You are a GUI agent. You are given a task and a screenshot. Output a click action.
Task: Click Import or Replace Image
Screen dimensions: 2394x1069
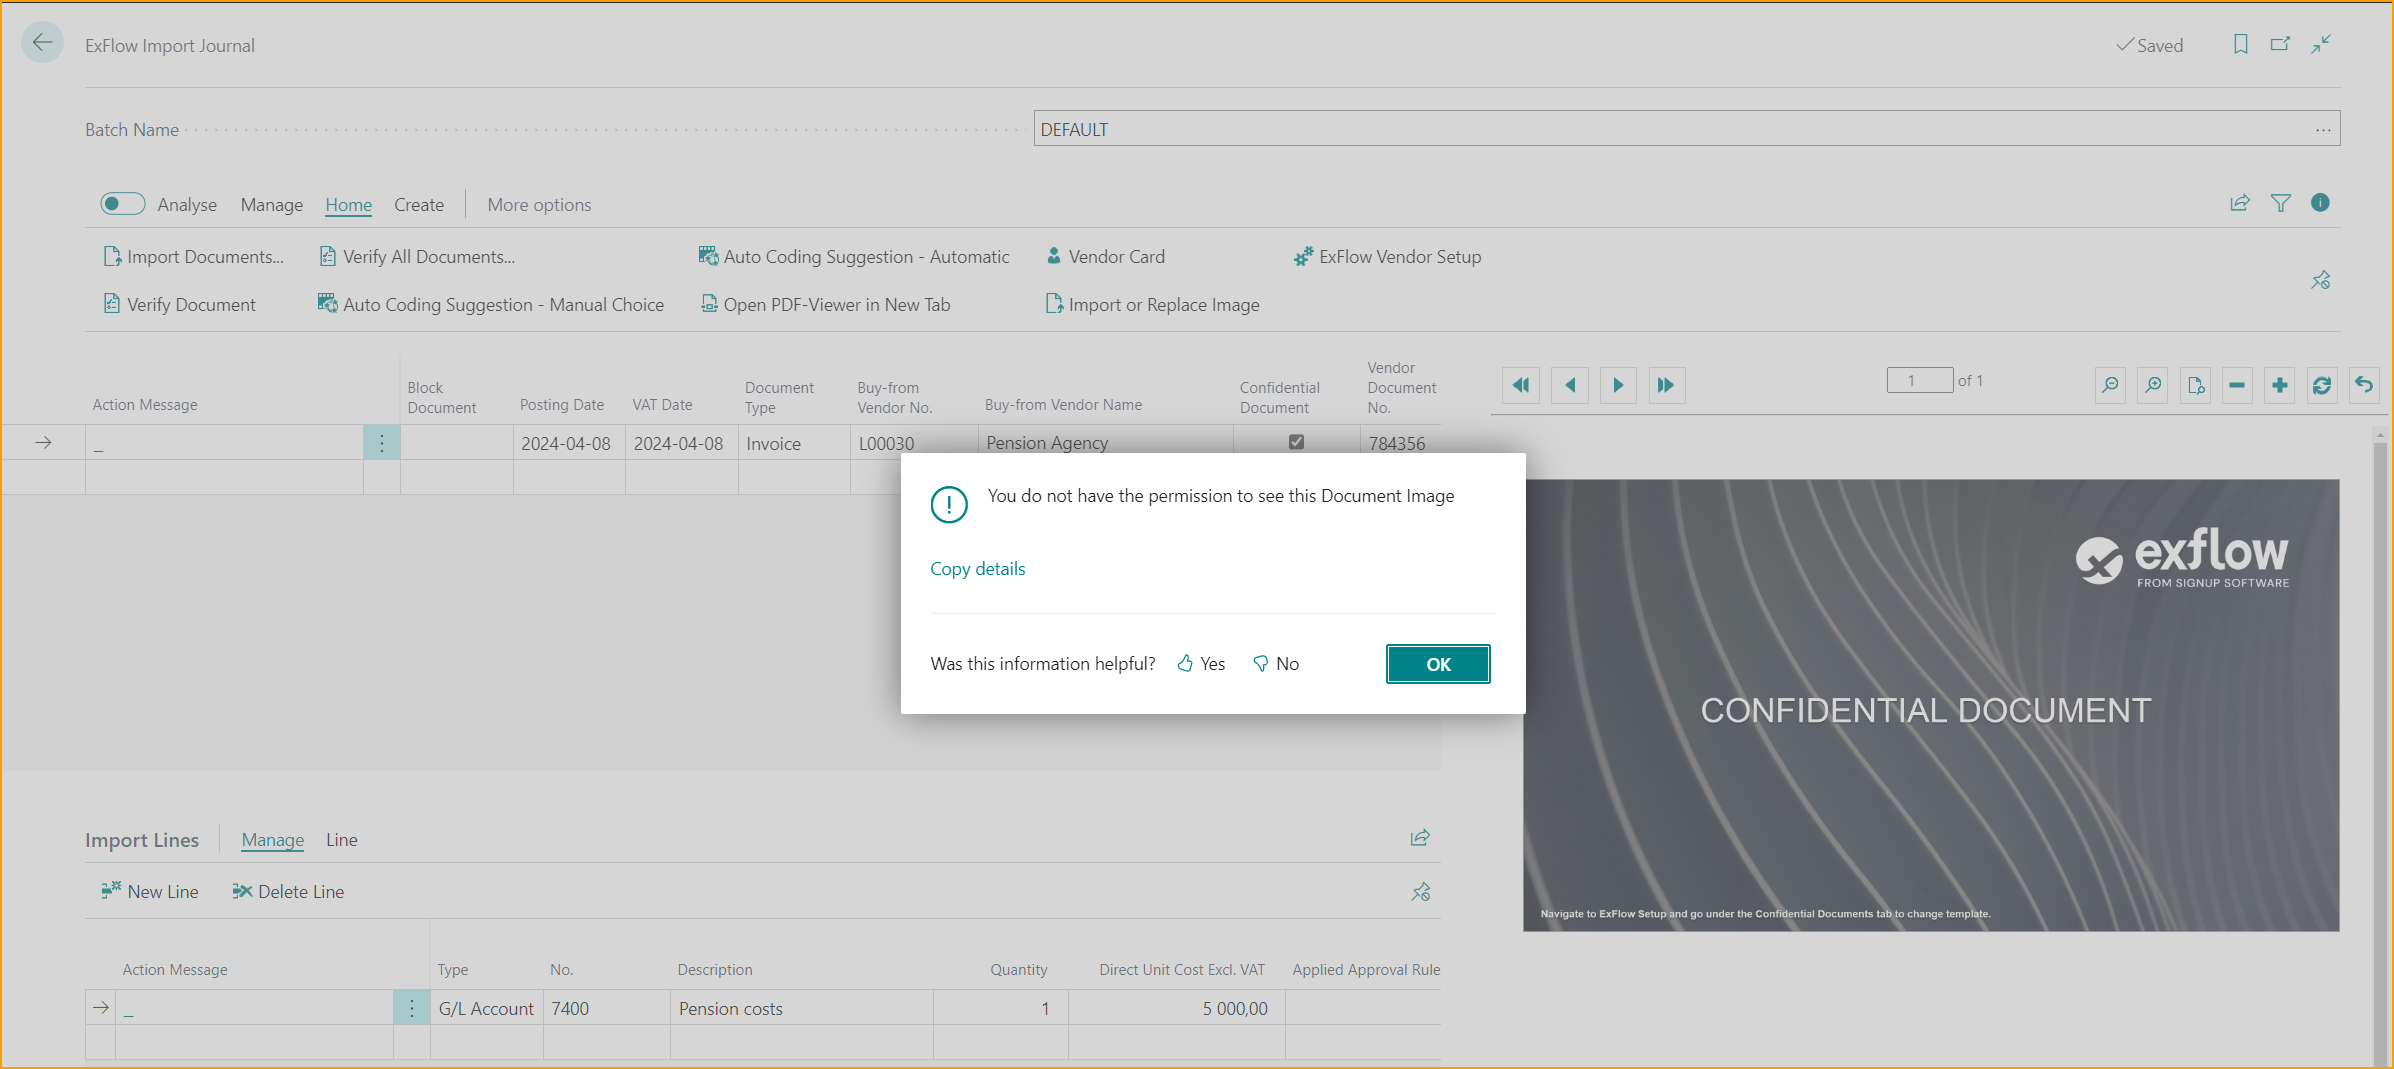tap(1152, 304)
